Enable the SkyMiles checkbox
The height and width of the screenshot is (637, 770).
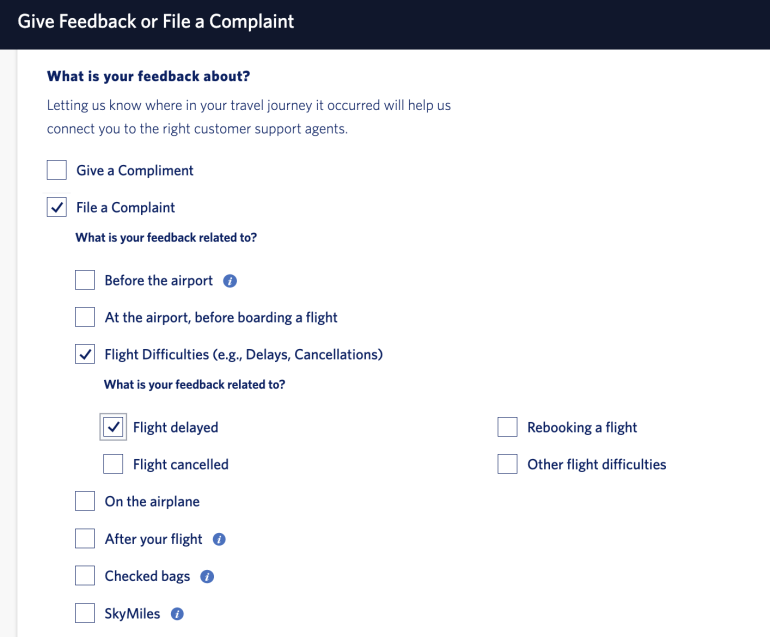pyautogui.click(x=85, y=613)
